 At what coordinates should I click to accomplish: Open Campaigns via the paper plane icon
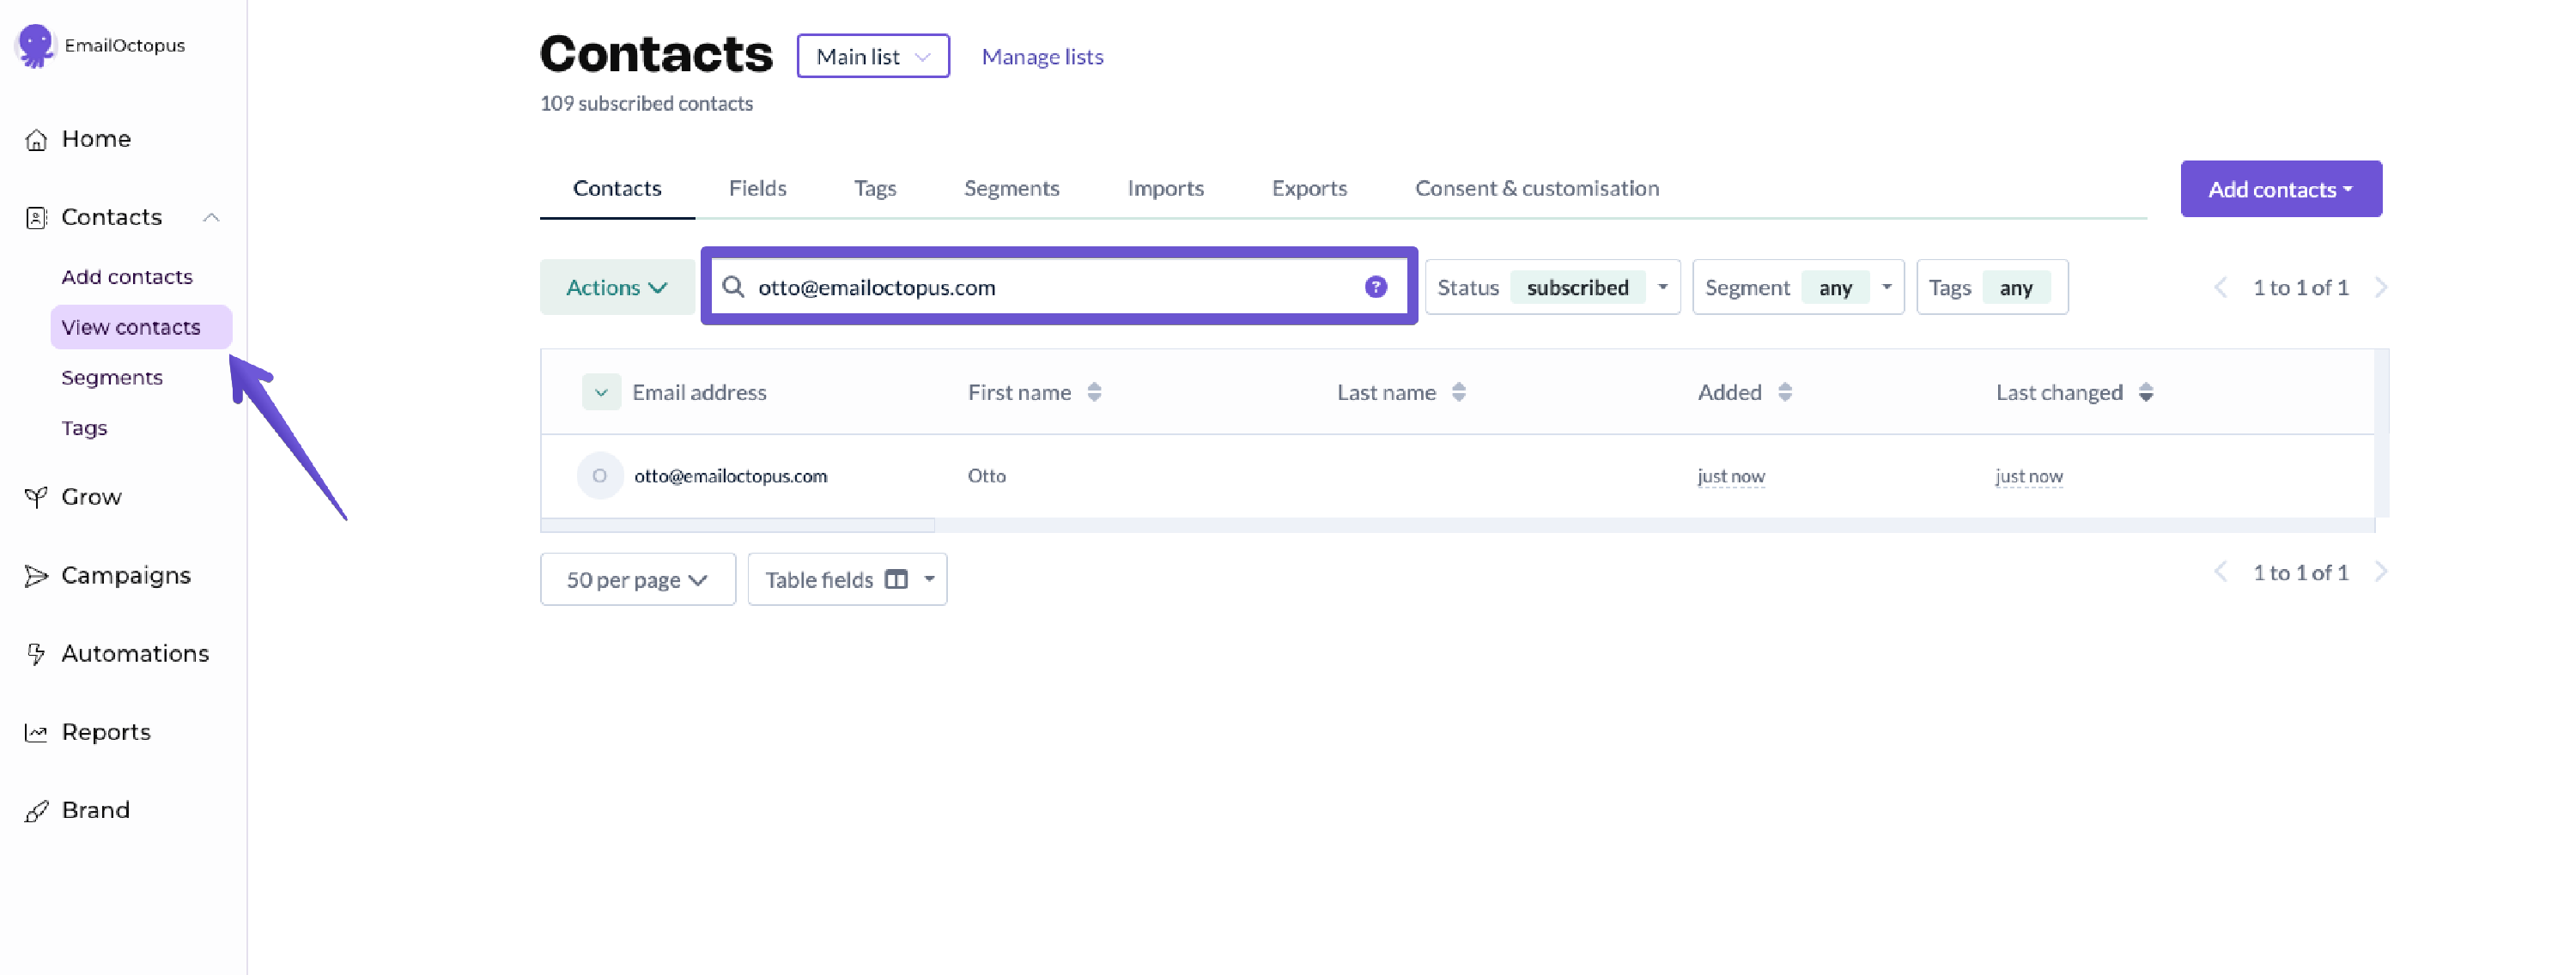(36, 576)
